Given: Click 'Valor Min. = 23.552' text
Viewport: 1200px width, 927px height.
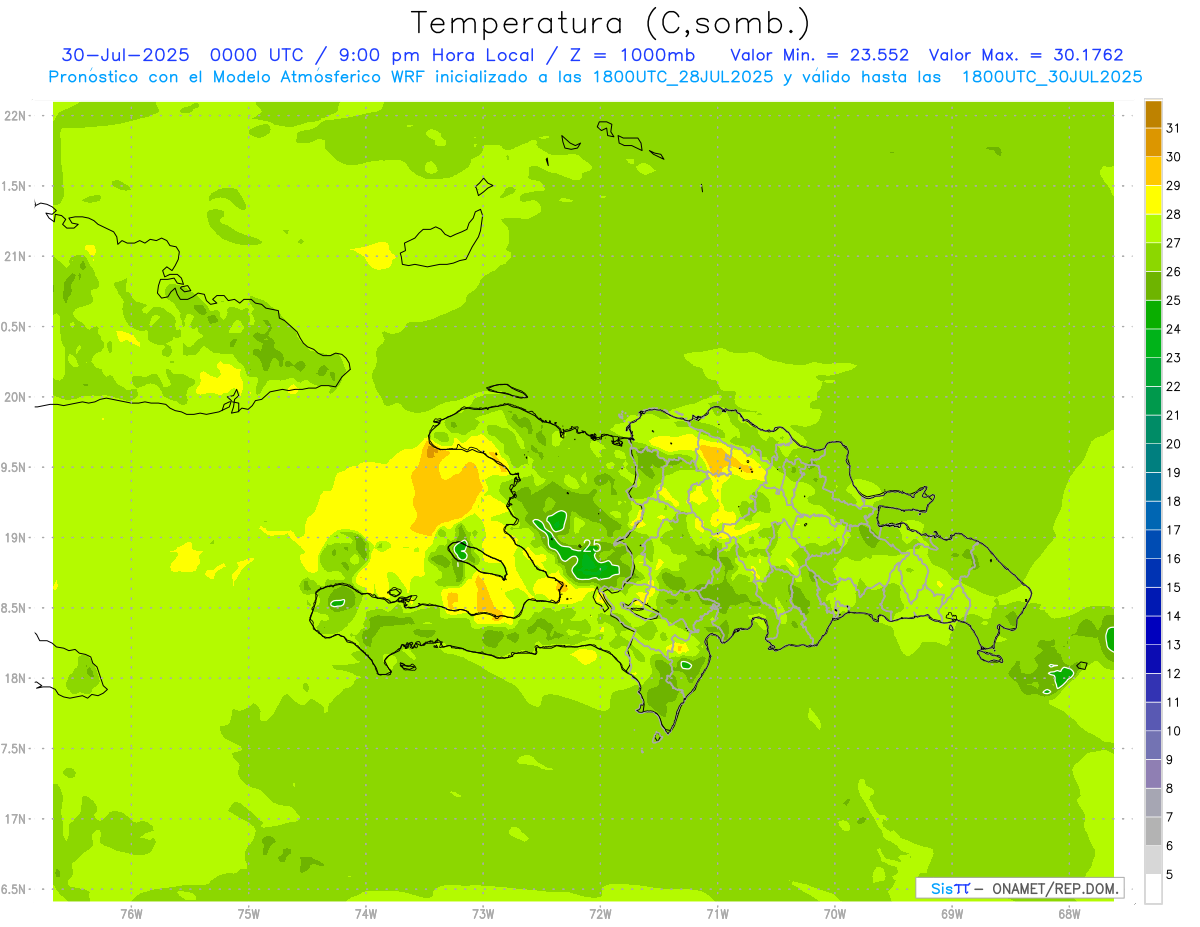Looking at the screenshot, I should pos(819,55).
